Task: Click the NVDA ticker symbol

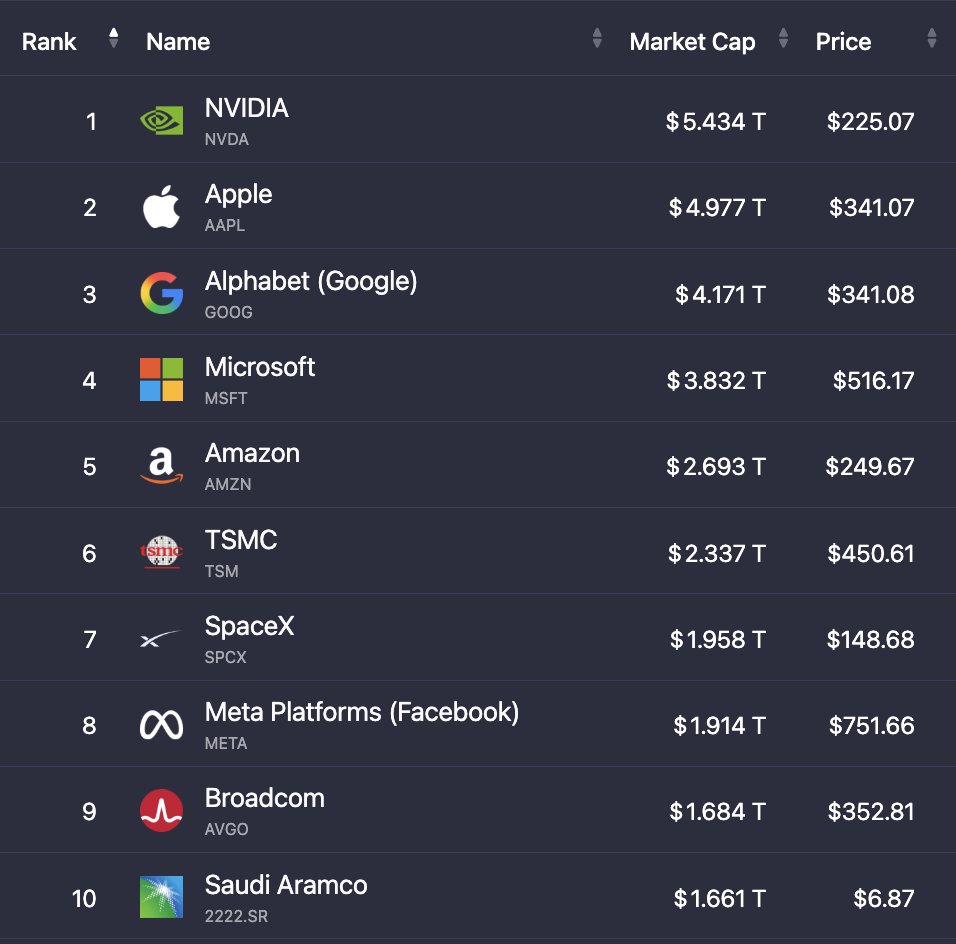Action: [x=227, y=140]
